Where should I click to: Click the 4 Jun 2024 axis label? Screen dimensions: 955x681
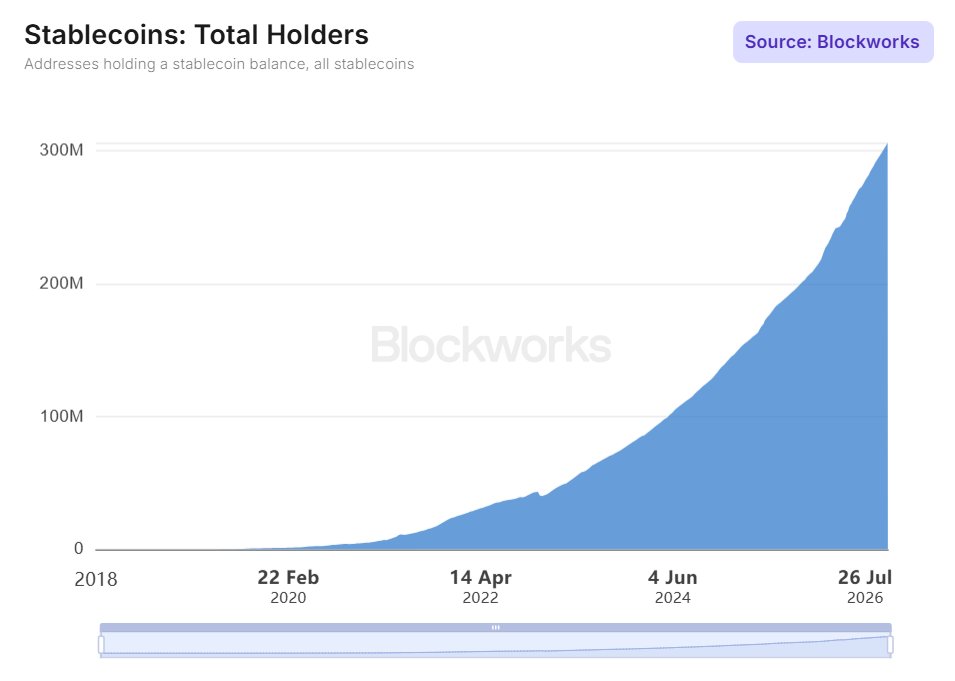pyautogui.click(x=673, y=587)
